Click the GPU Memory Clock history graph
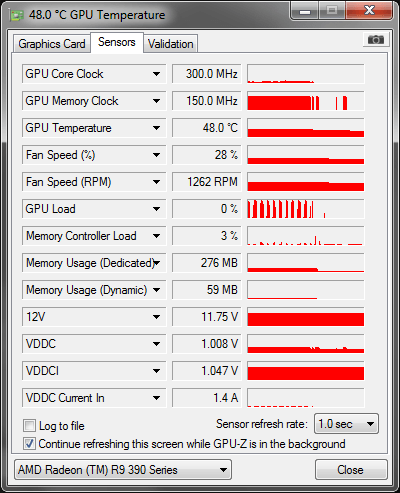 point(306,101)
